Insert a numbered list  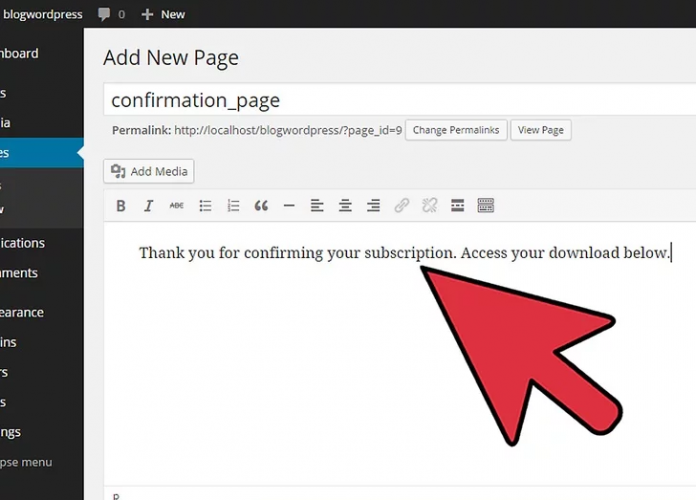[x=233, y=206]
